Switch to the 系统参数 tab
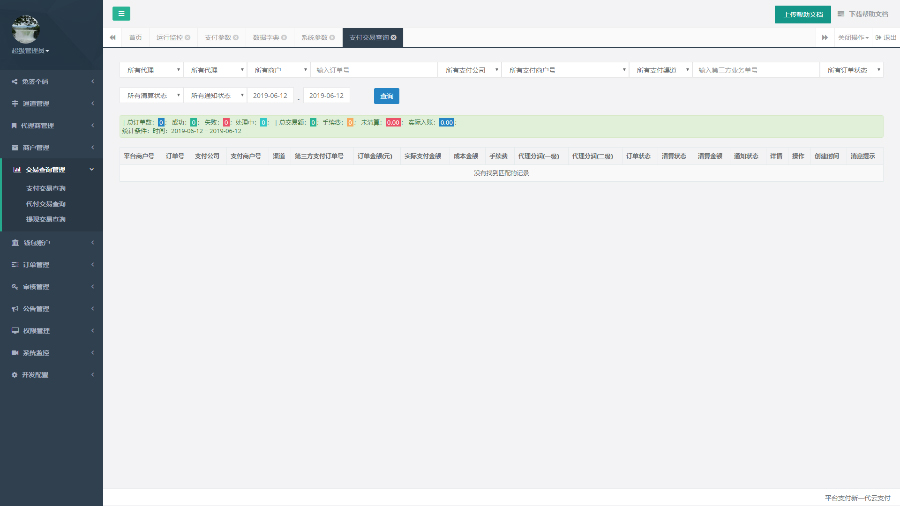The height and width of the screenshot is (506, 900). click(318, 37)
